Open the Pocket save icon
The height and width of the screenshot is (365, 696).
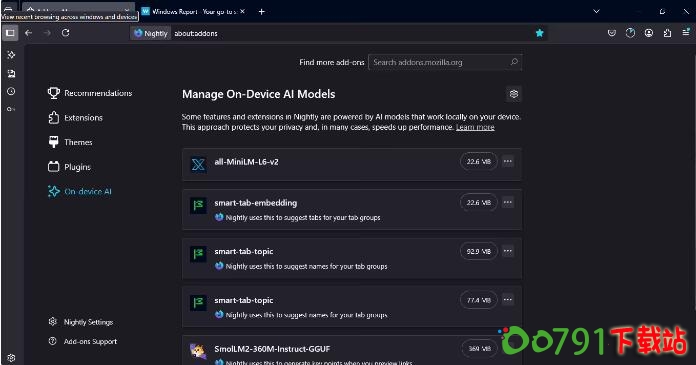612,33
